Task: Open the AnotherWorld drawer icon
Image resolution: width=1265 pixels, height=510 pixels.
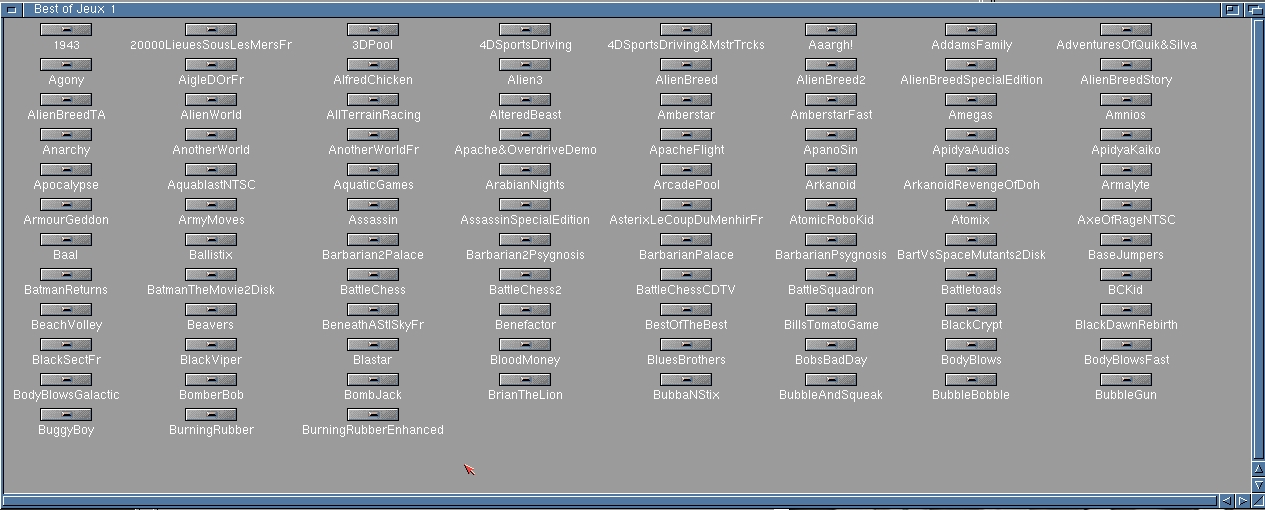Action: pos(211,135)
